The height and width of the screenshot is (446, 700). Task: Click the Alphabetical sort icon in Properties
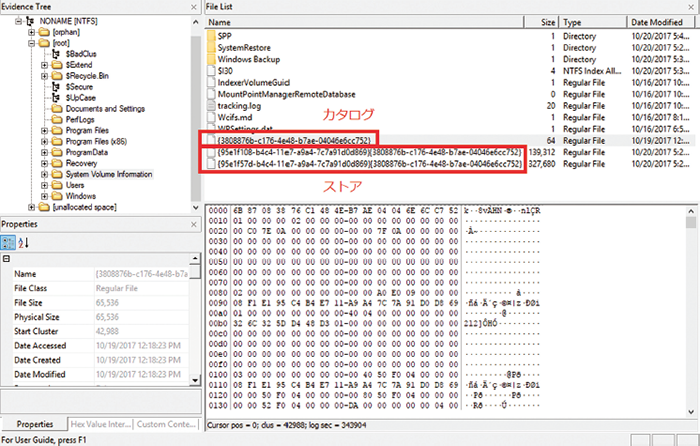[24, 242]
